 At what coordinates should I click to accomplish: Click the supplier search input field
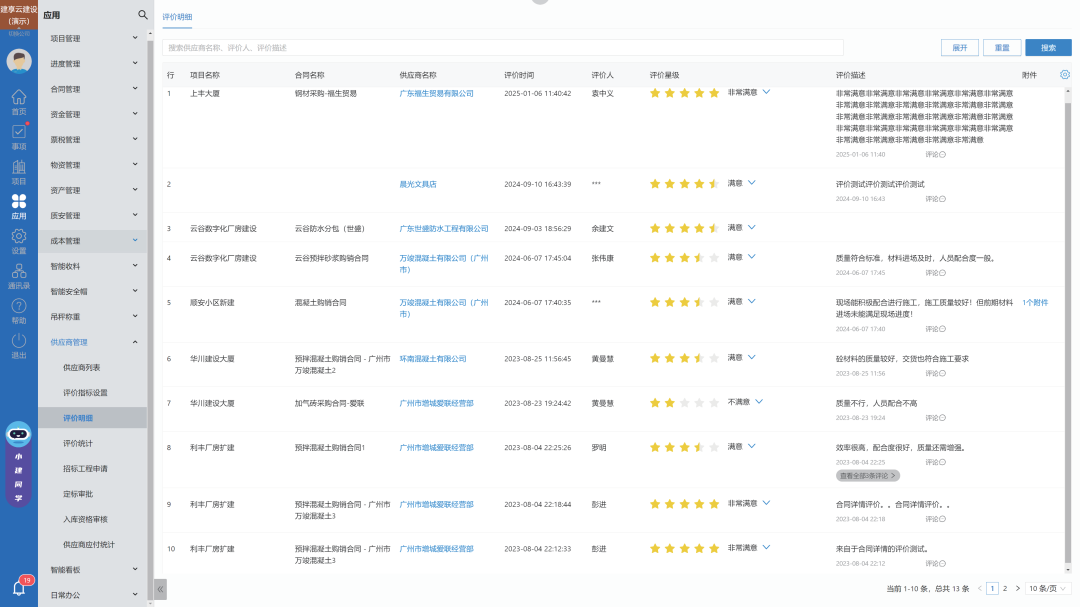click(503, 48)
